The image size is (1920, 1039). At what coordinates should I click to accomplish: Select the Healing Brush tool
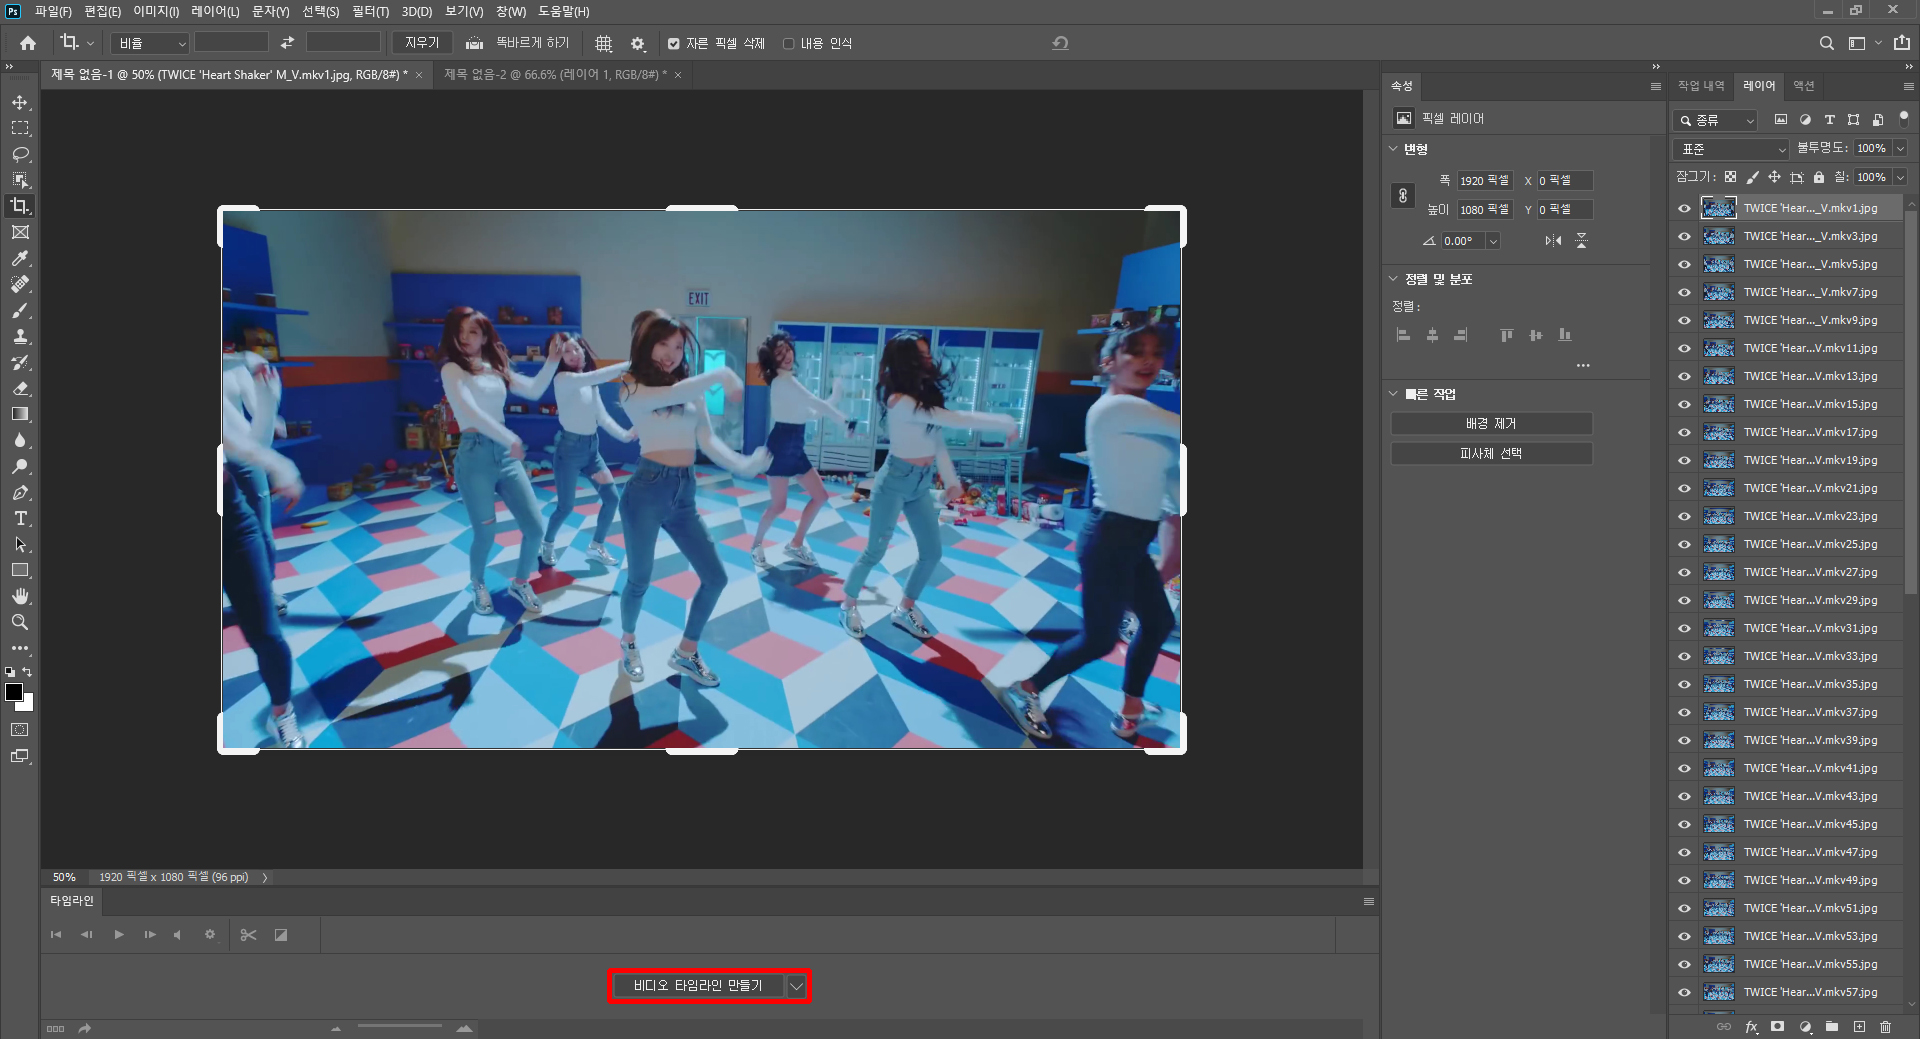coord(20,284)
